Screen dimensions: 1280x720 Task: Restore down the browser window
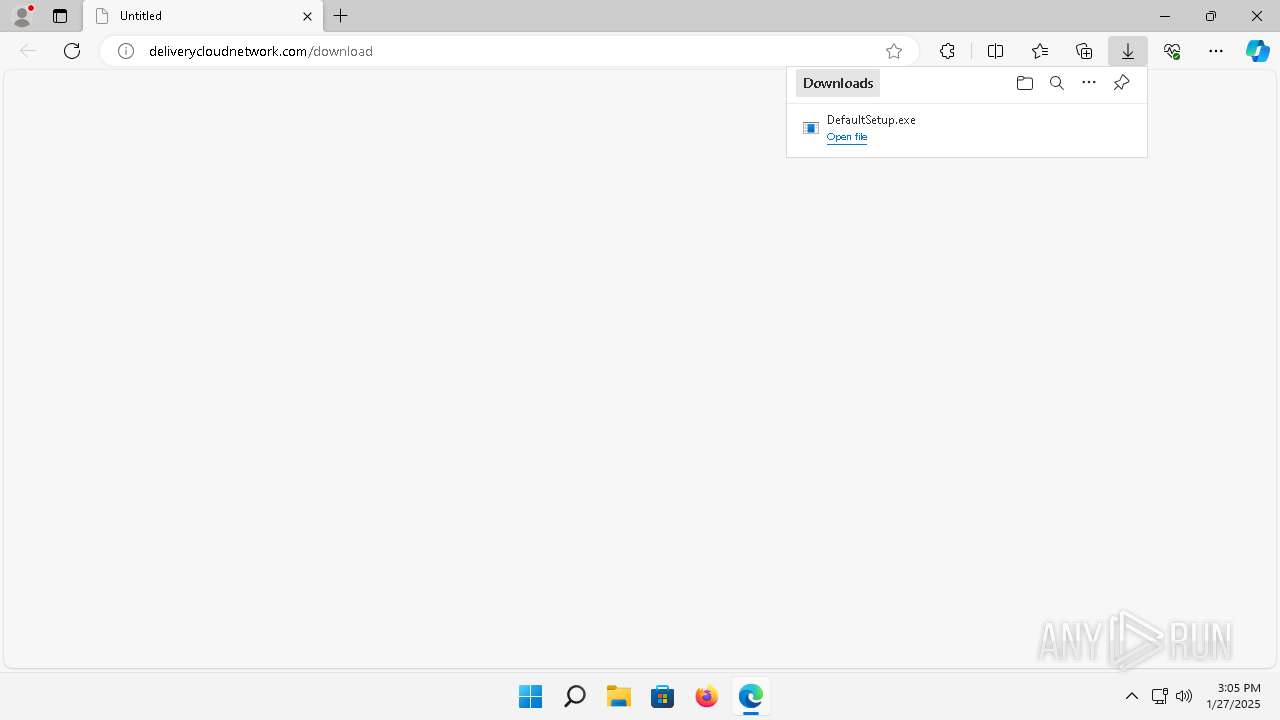(x=1211, y=16)
